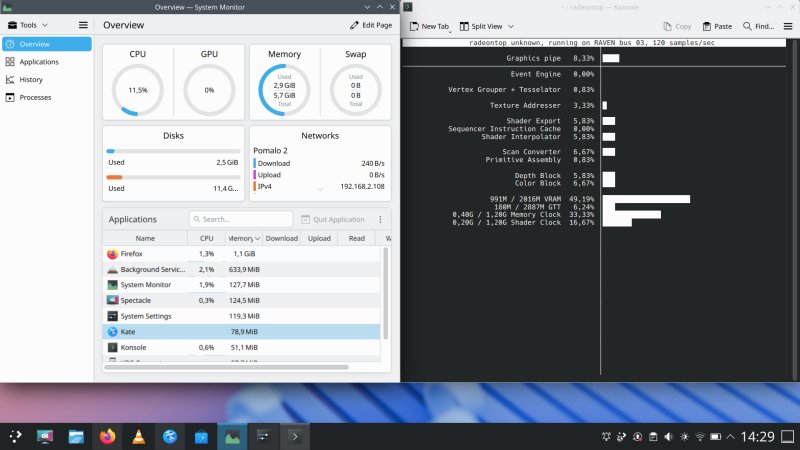Open the History page in sidebar
800x450 pixels.
tap(31, 79)
